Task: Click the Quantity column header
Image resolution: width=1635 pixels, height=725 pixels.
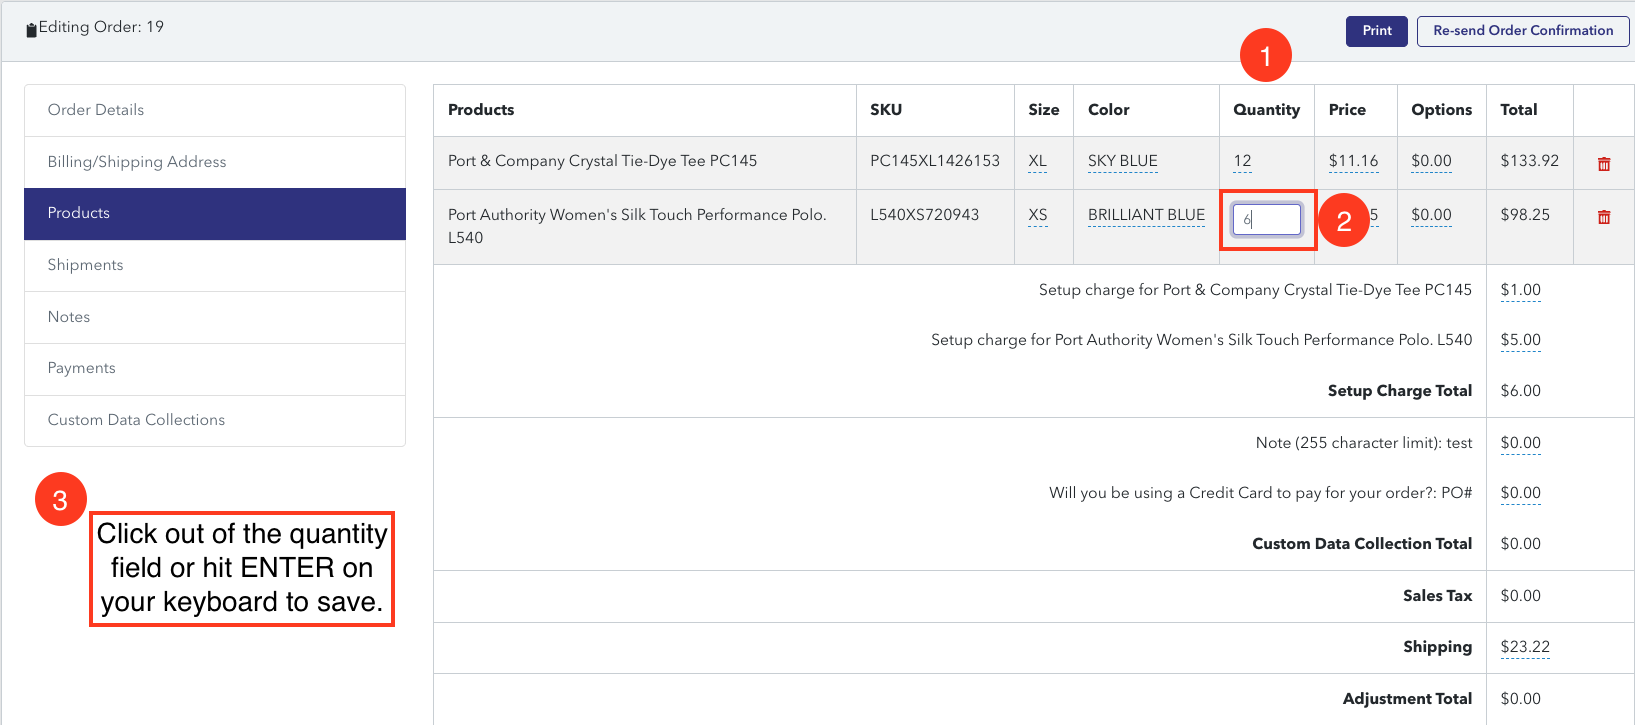Action: (1266, 110)
